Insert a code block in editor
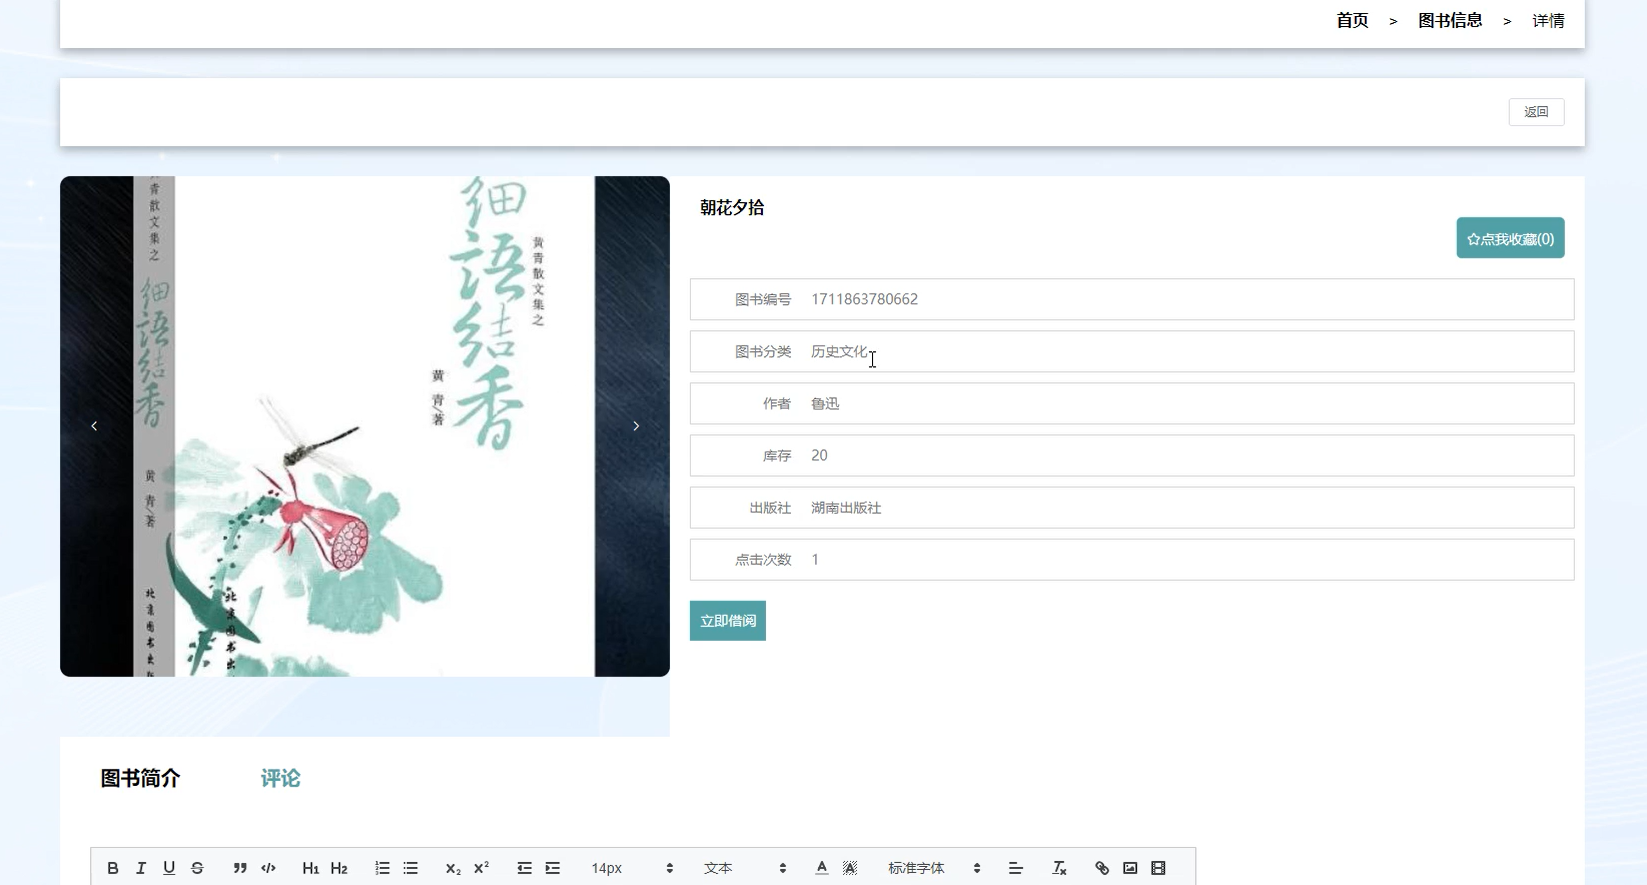 point(268,868)
